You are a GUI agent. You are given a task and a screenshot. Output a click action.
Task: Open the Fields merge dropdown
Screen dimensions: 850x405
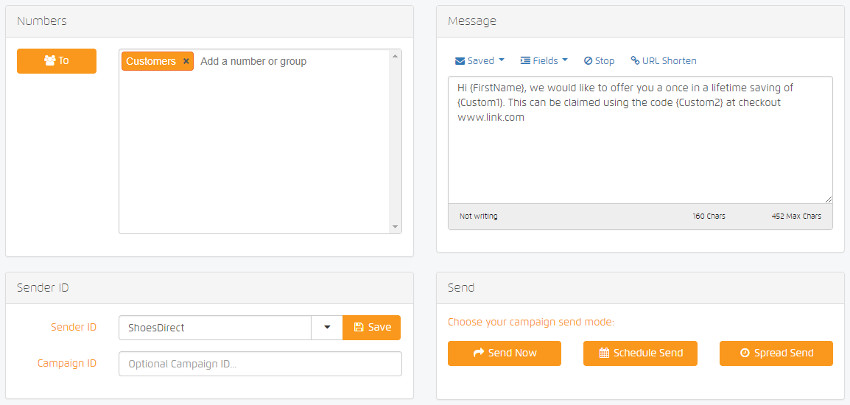544,61
